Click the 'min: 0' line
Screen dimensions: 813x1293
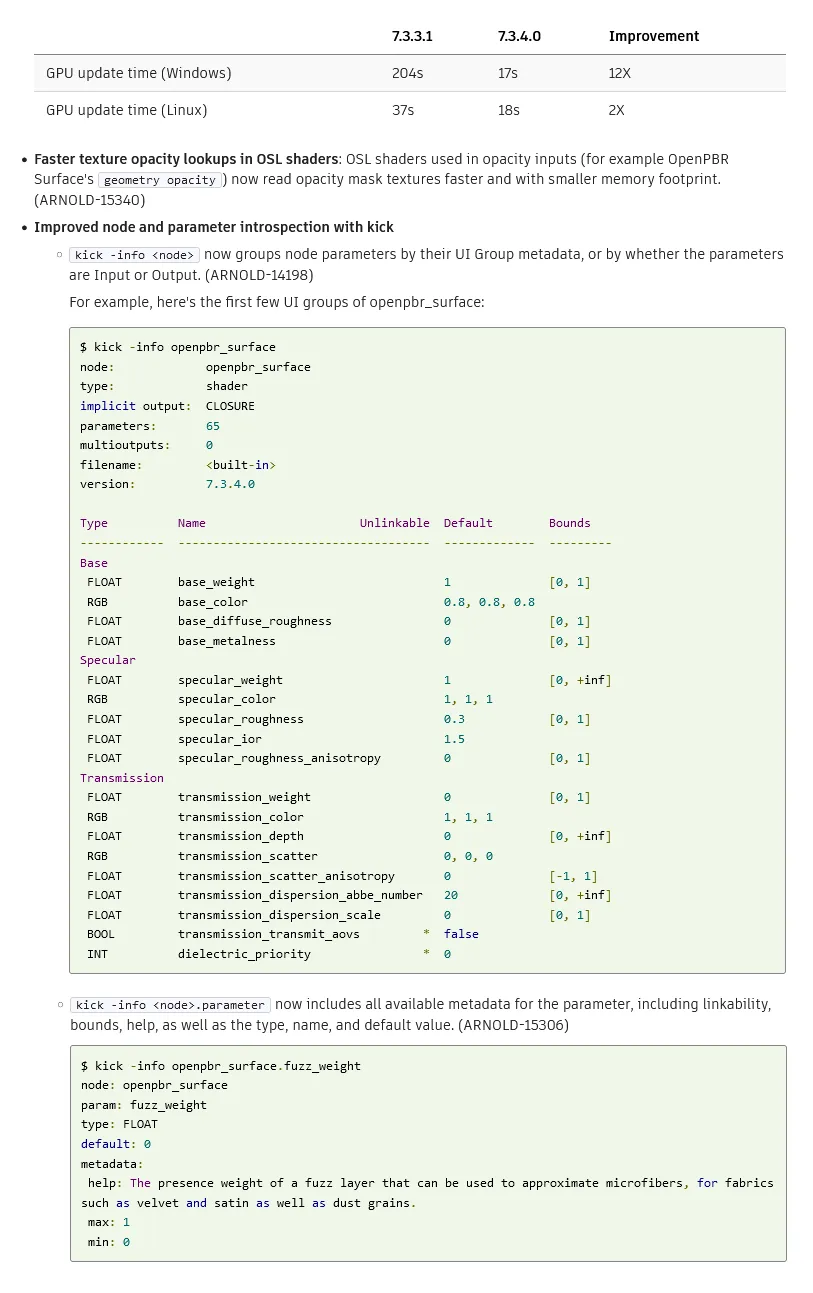pos(109,1242)
